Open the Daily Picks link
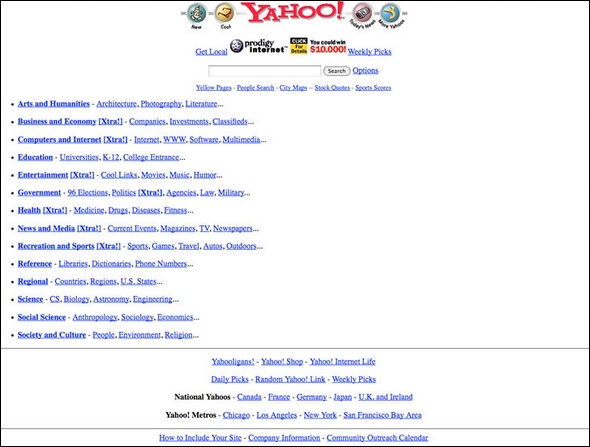This screenshot has width=590, height=447. tap(230, 379)
